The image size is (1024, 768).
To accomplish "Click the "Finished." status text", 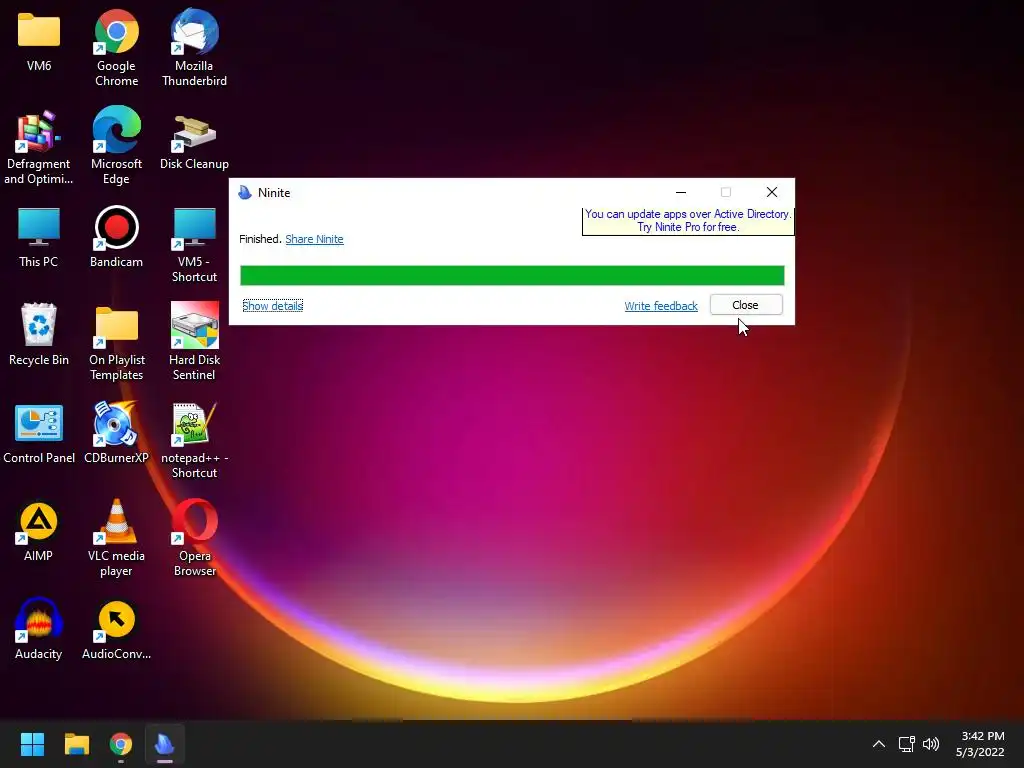I will (261, 239).
